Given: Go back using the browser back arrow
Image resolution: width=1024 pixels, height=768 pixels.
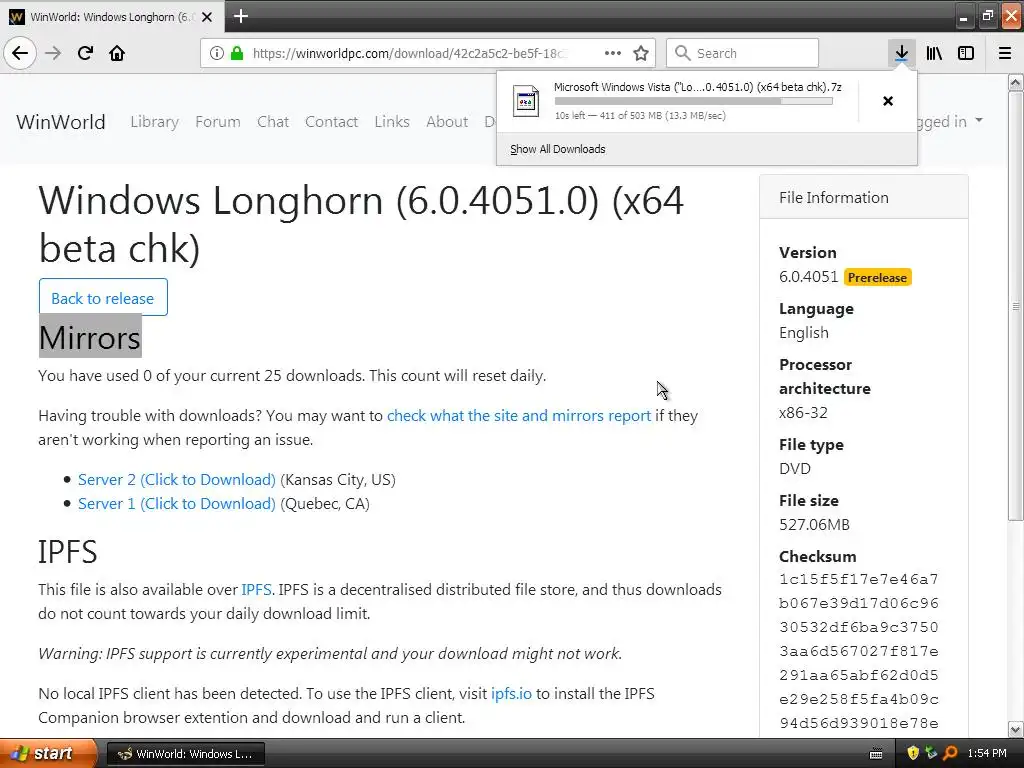Looking at the screenshot, I should pyautogui.click(x=20, y=53).
